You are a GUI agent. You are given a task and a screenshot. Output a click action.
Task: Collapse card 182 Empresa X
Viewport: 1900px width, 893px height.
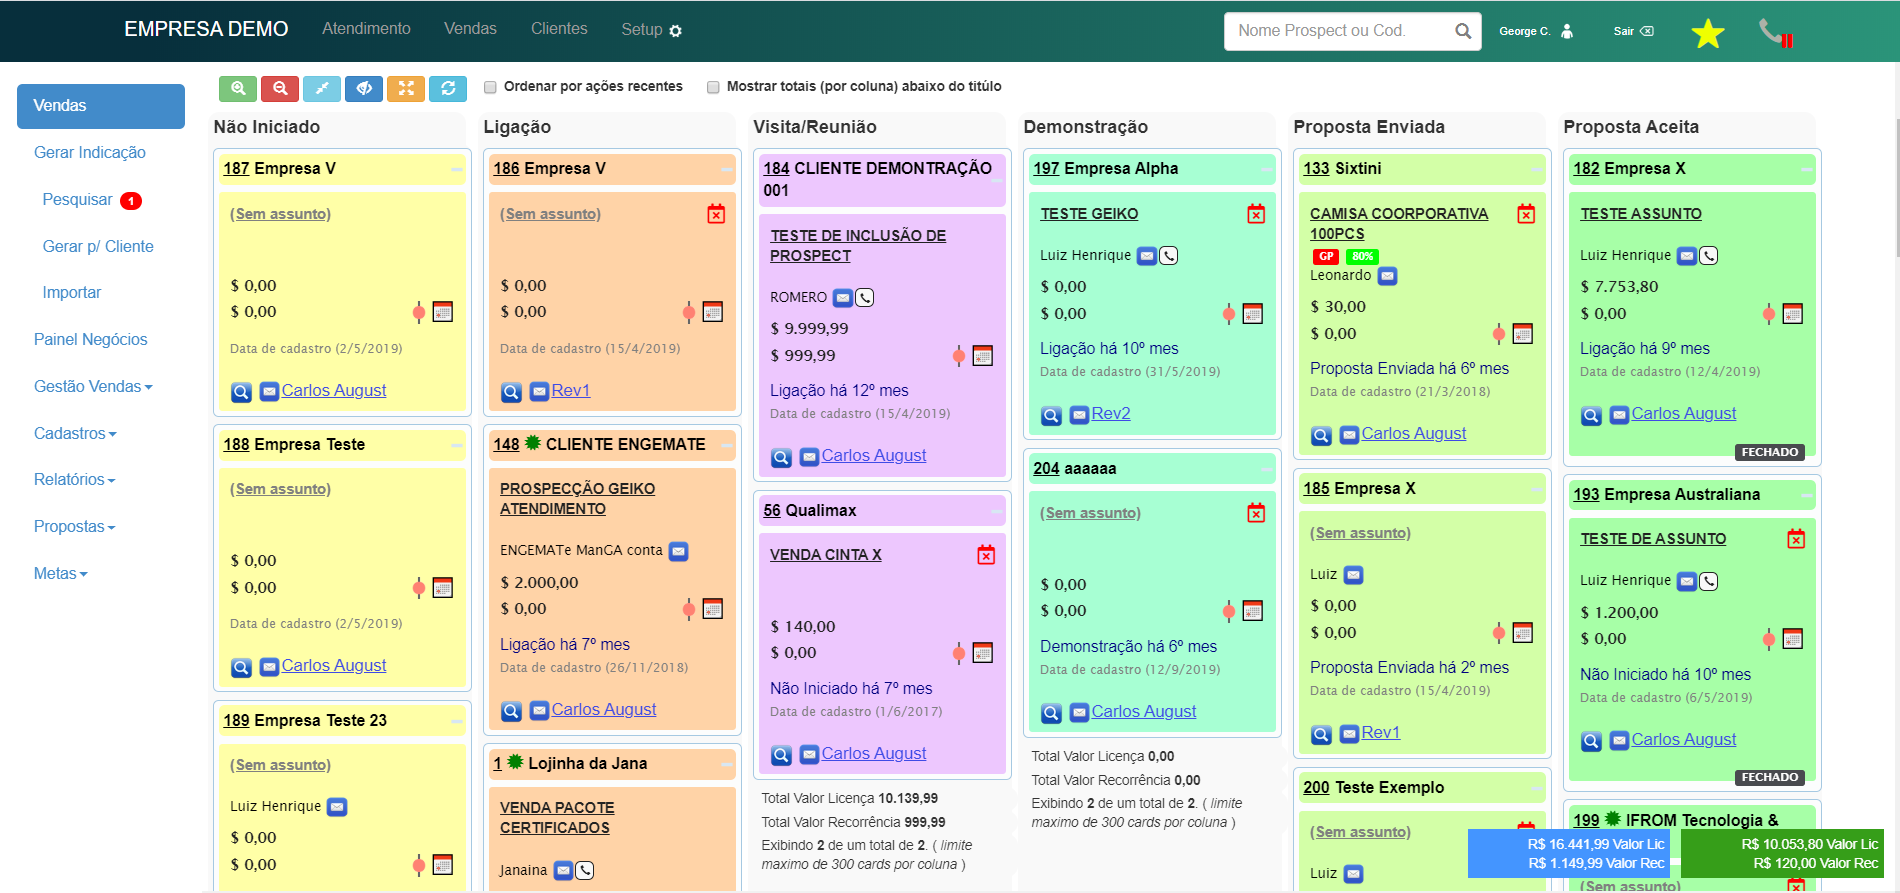1806,170
